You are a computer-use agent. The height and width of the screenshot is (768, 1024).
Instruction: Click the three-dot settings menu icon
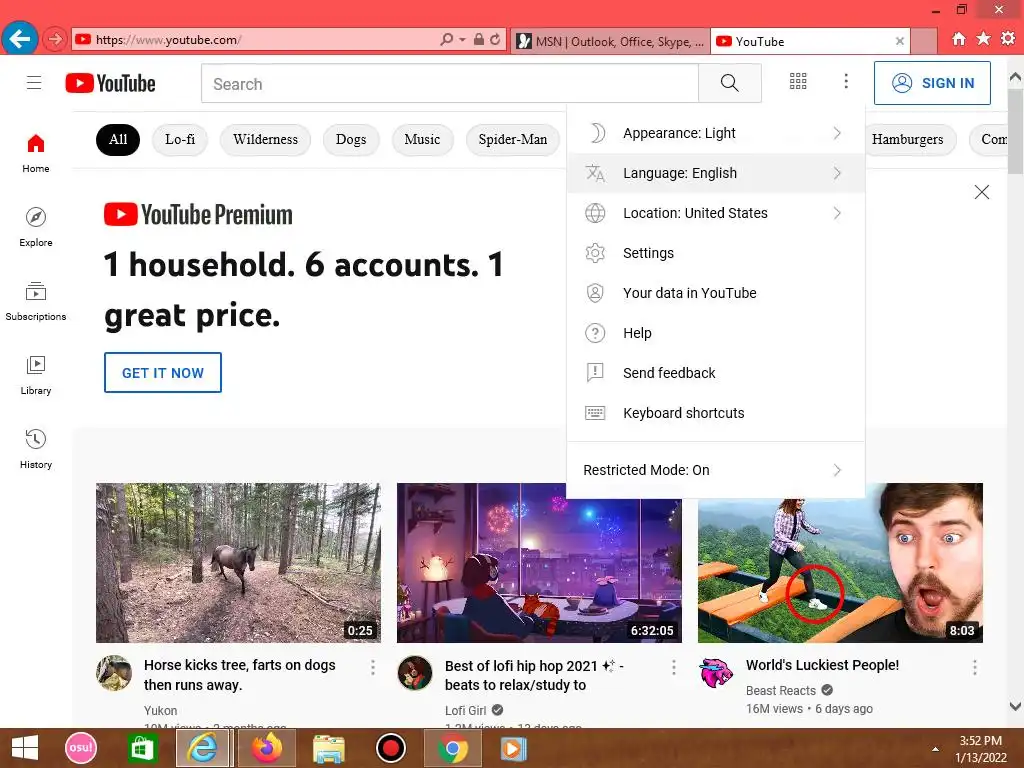click(846, 81)
